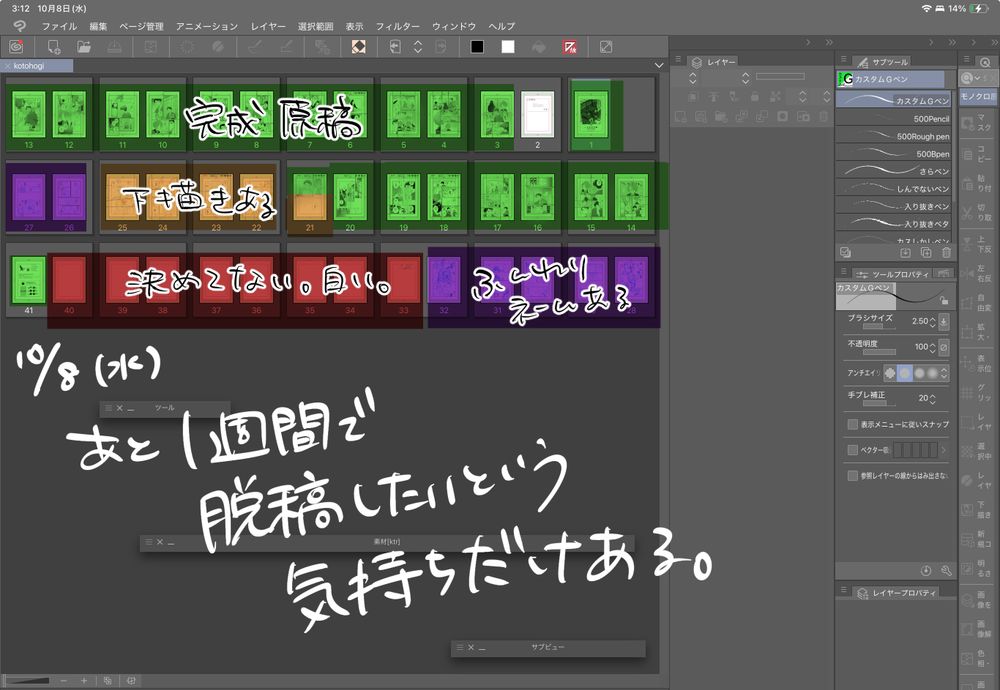Select the 500Bpen sub tool
The height and width of the screenshot is (690, 1000).
point(893,154)
